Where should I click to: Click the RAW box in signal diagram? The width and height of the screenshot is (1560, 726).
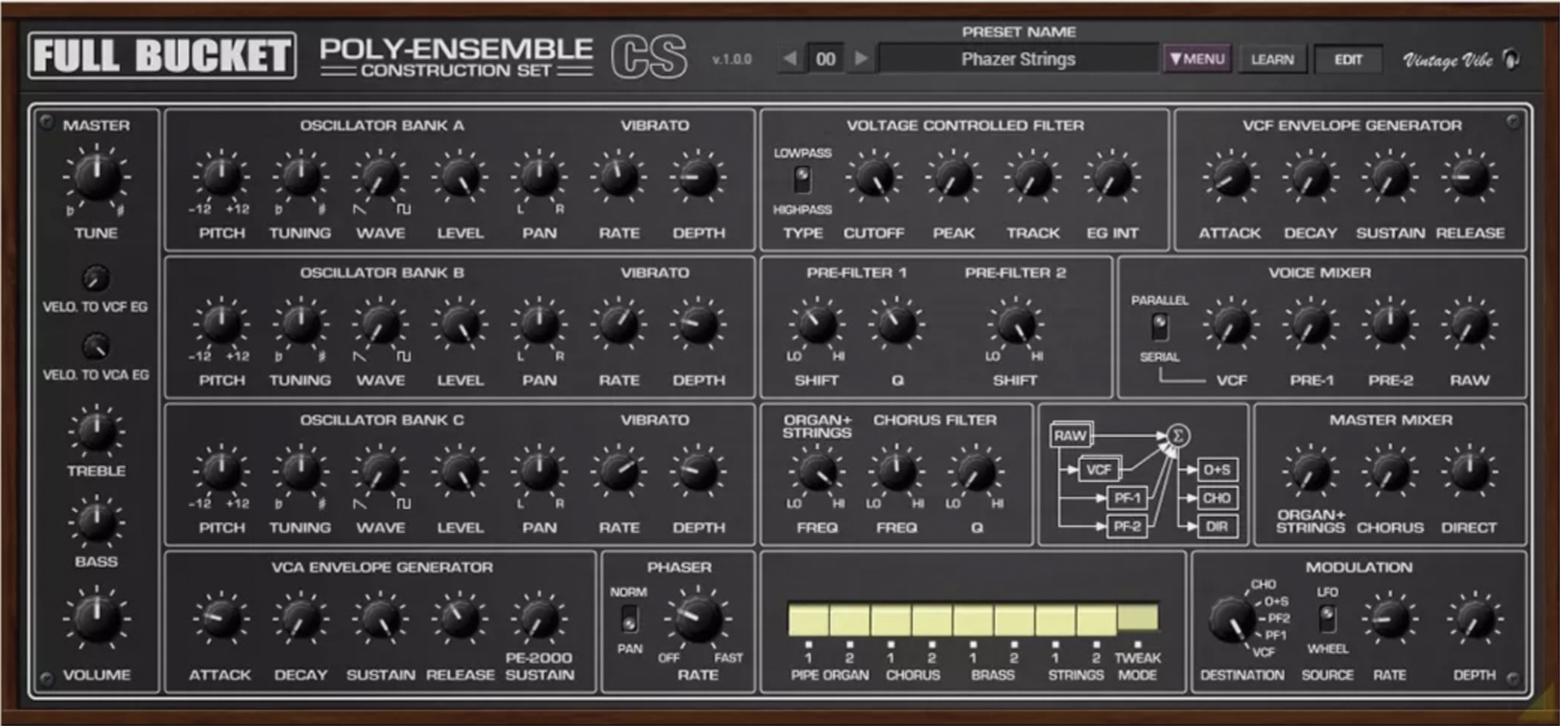tap(1070, 436)
